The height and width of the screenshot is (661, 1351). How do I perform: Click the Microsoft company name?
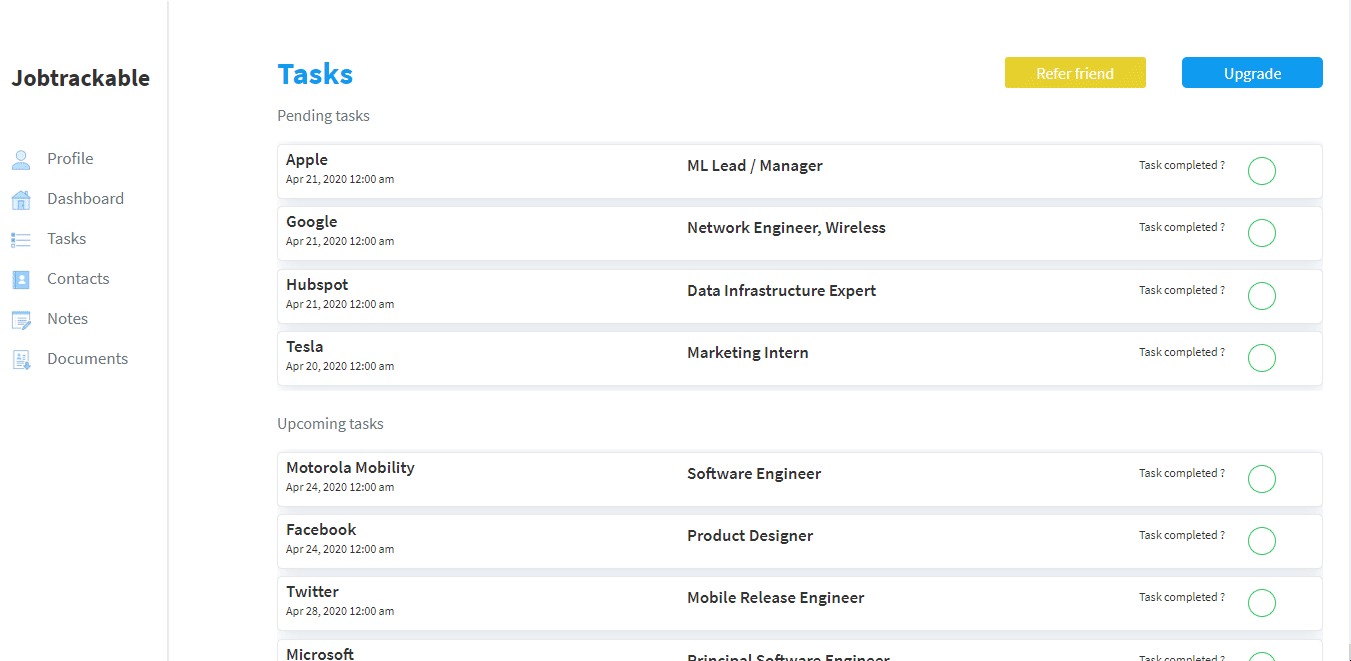pyautogui.click(x=320, y=654)
